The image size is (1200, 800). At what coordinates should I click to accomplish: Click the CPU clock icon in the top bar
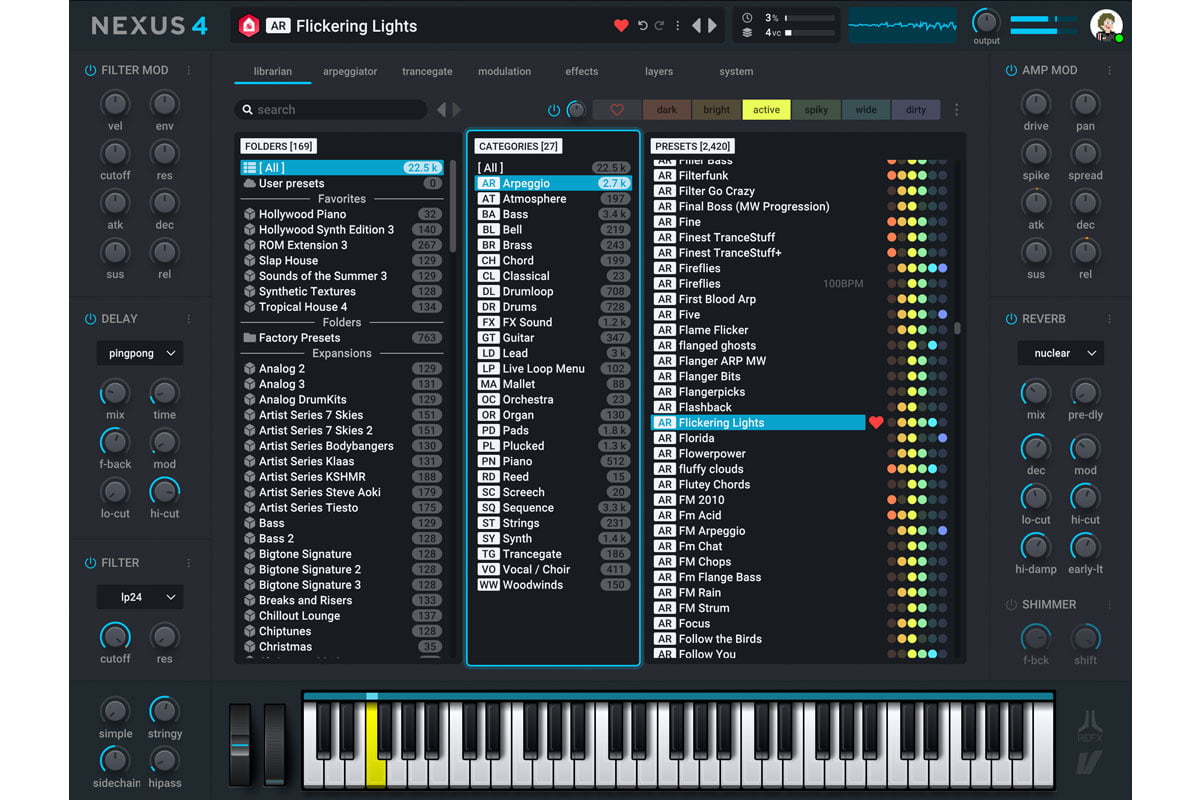coord(747,18)
